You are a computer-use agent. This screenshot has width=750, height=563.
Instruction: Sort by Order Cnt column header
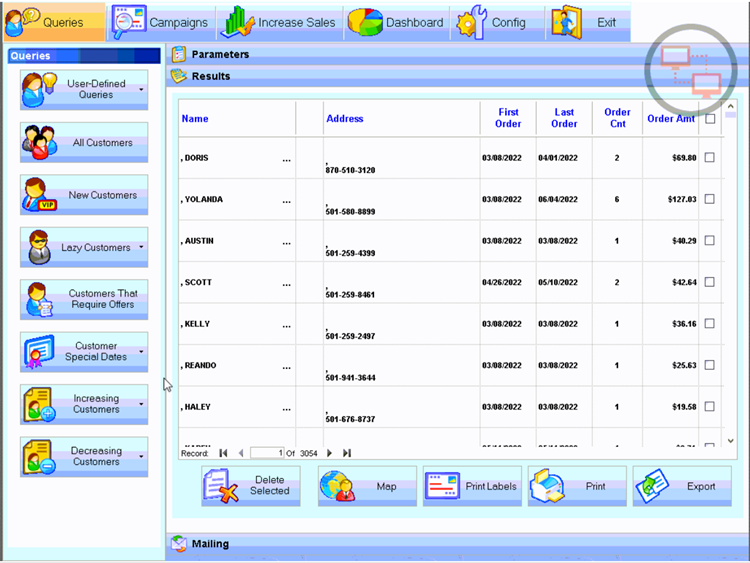(618, 118)
